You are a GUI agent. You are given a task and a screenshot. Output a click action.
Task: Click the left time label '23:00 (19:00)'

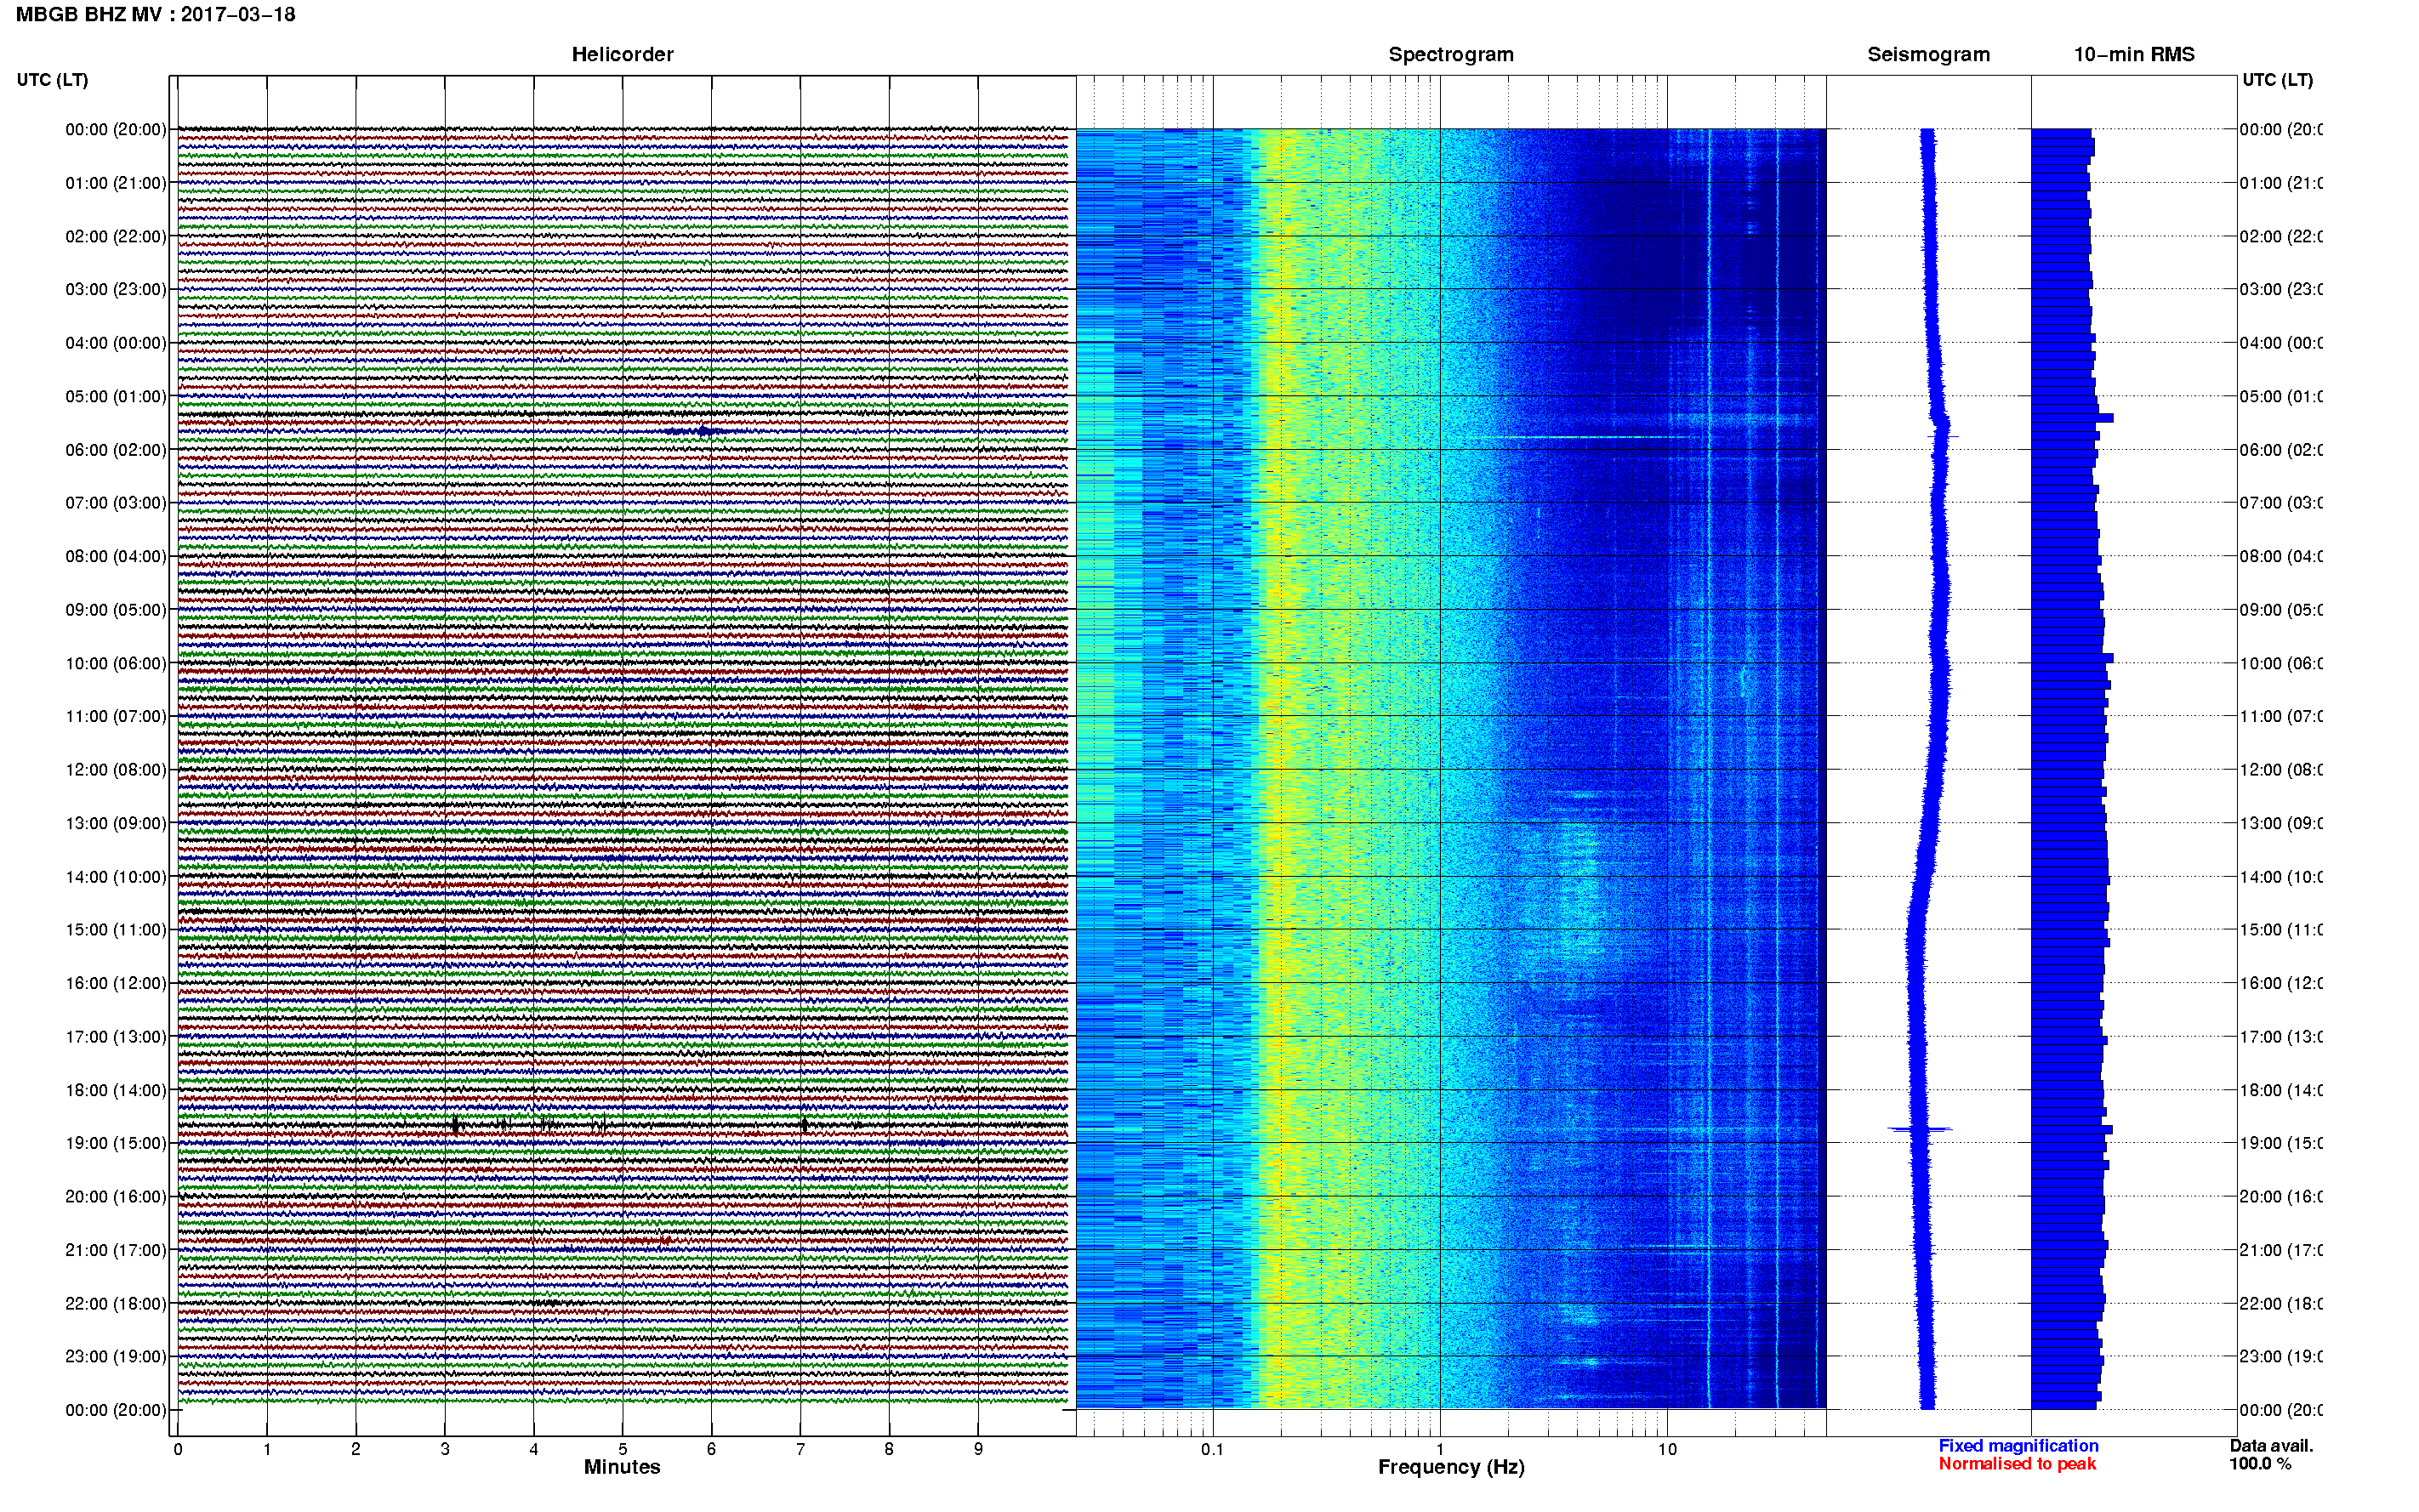116,1357
